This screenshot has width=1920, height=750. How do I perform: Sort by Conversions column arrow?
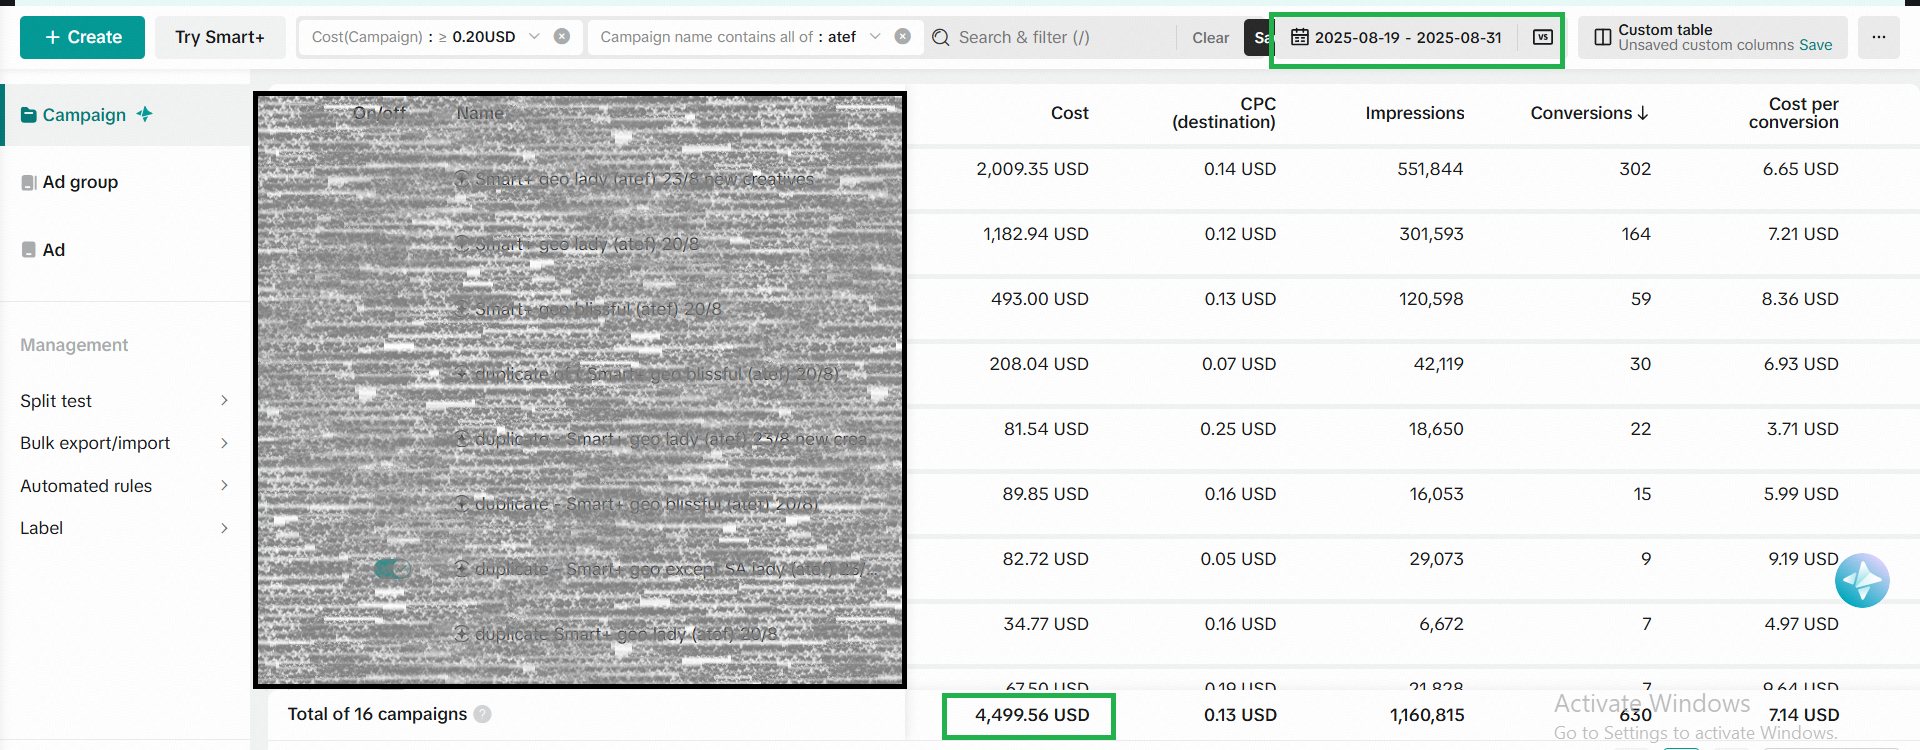1643,113
